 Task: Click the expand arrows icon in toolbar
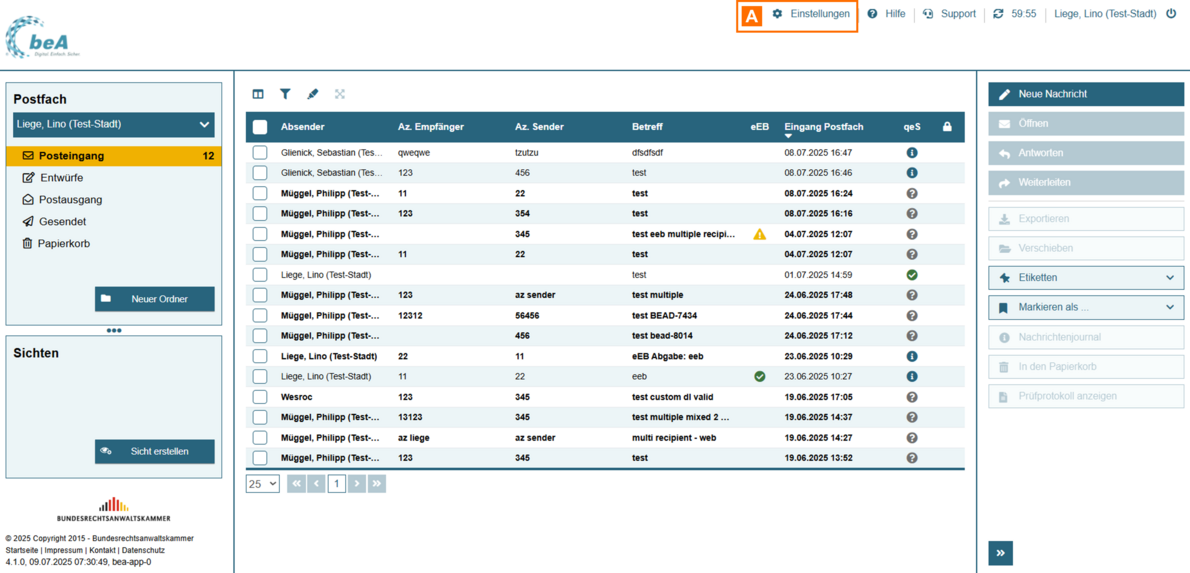pyautogui.click(x=340, y=94)
